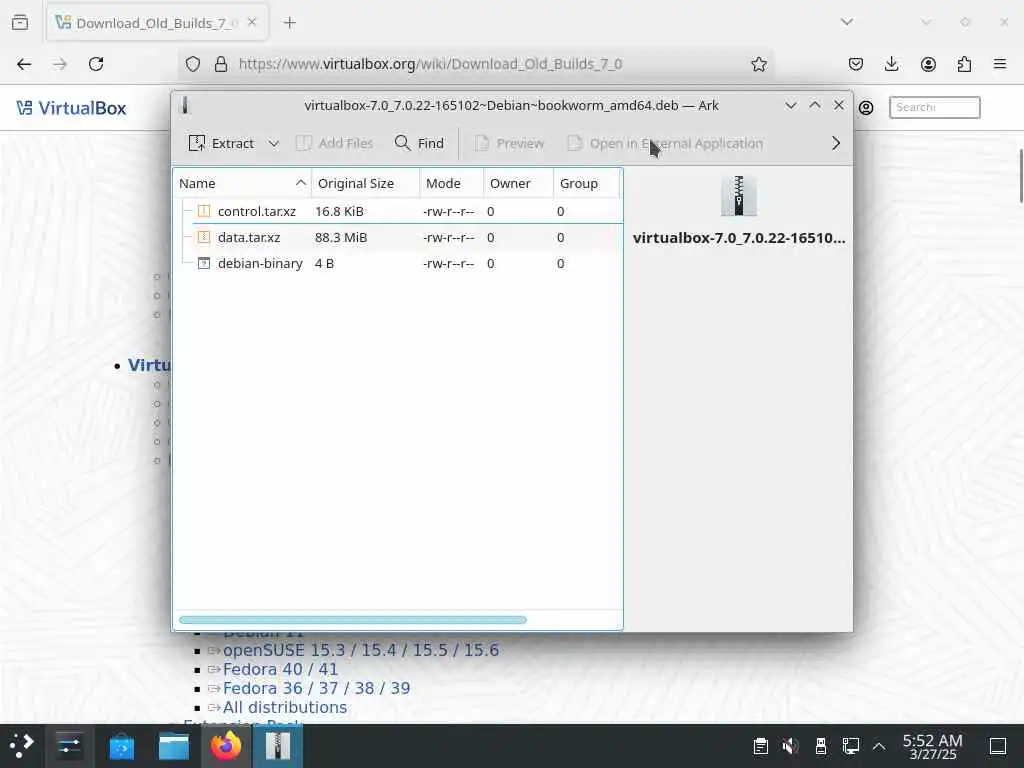This screenshot has width=1024, height=768.
Task: Open the Extract dropdown arrow
Action: coord(274,143)
